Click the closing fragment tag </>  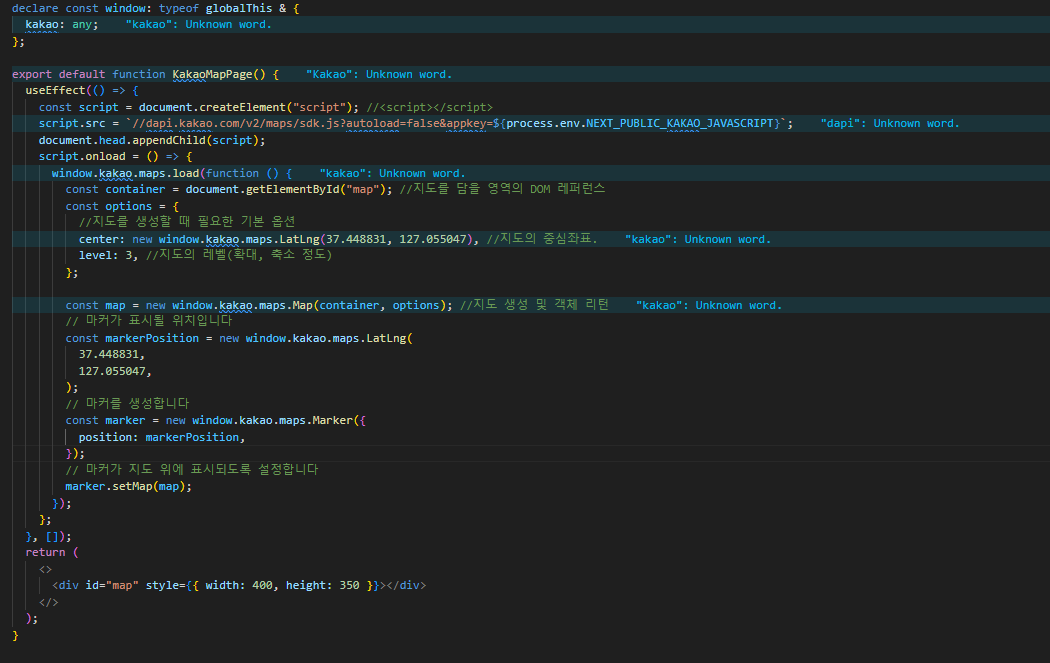click(x=48, y=602)
